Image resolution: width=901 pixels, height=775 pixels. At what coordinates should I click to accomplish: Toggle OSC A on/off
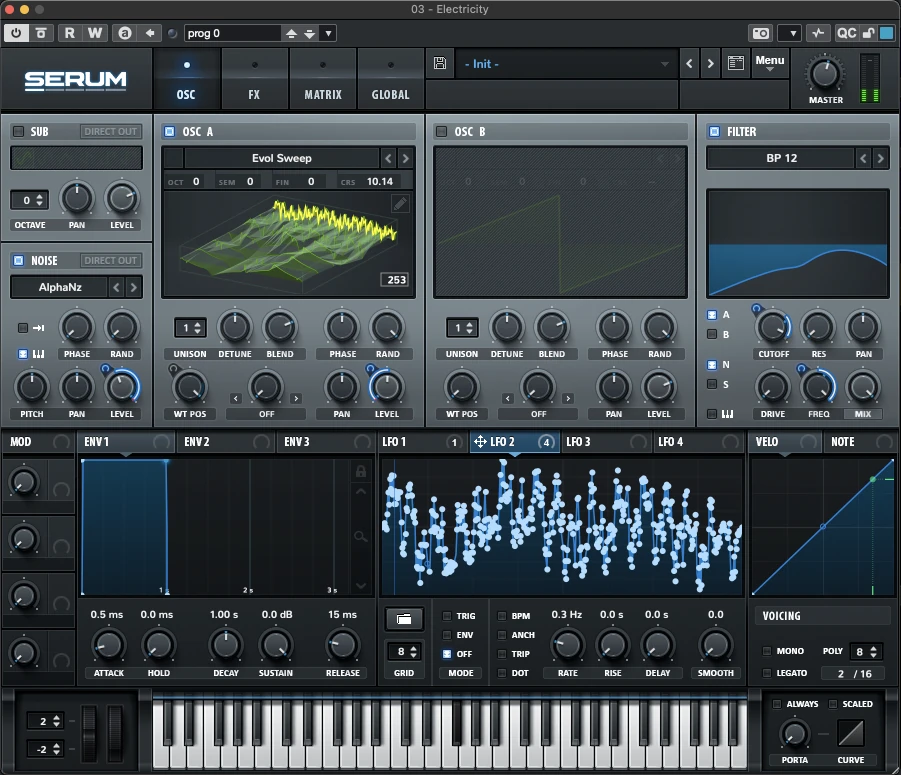point(170,132)
